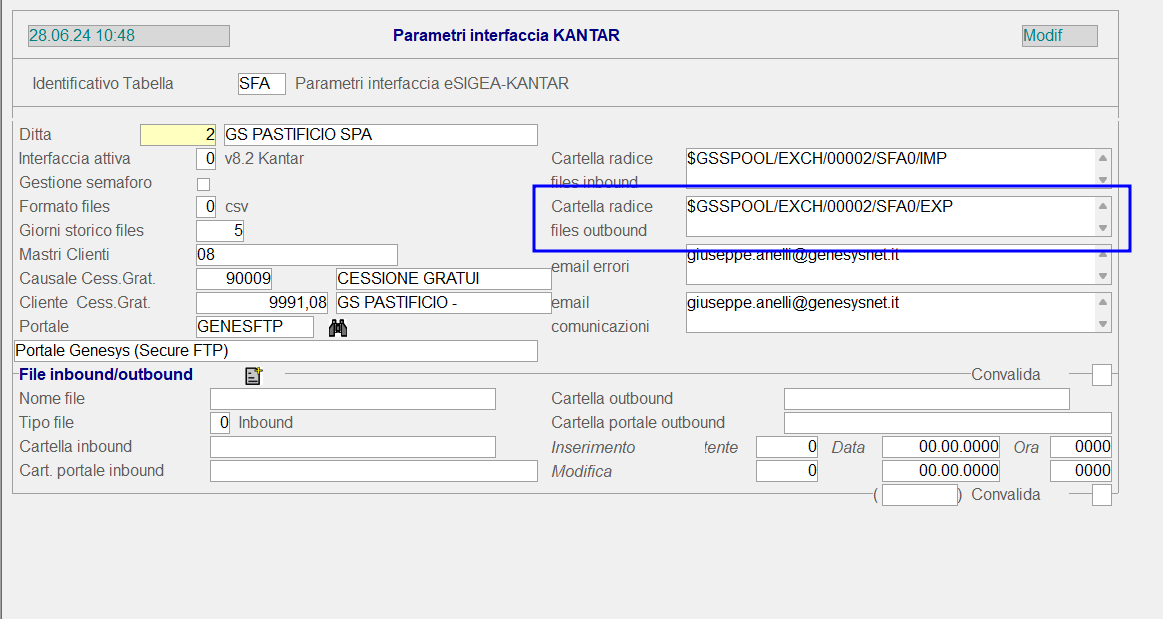Tick the Convalida checkbox in File inbound/outbound header
This screenshot has width=1163, height=619.
pos(1101,375)
